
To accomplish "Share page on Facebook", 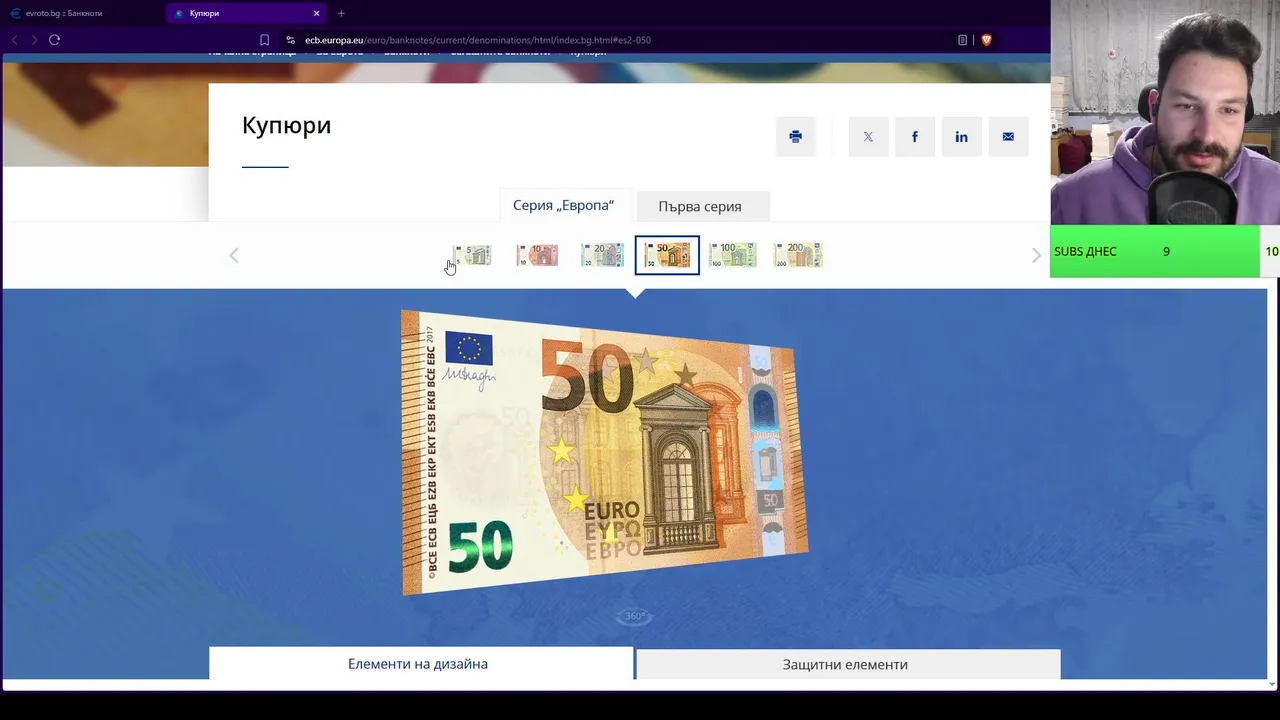I will (x=915, y=137).
